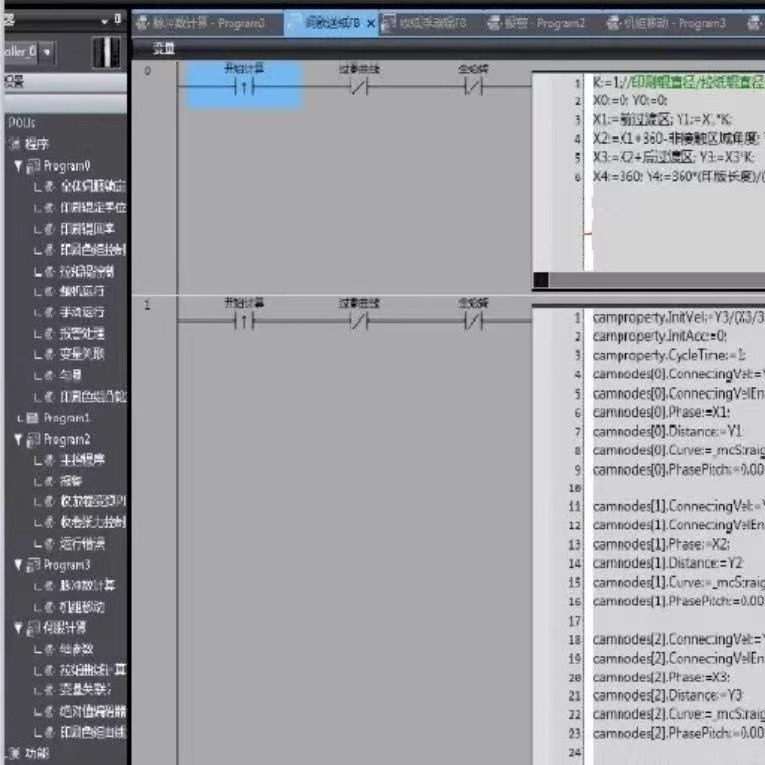Screen dimensions: 765x765
Task: Open the 变量 variables bar
Action: [164, 48]
